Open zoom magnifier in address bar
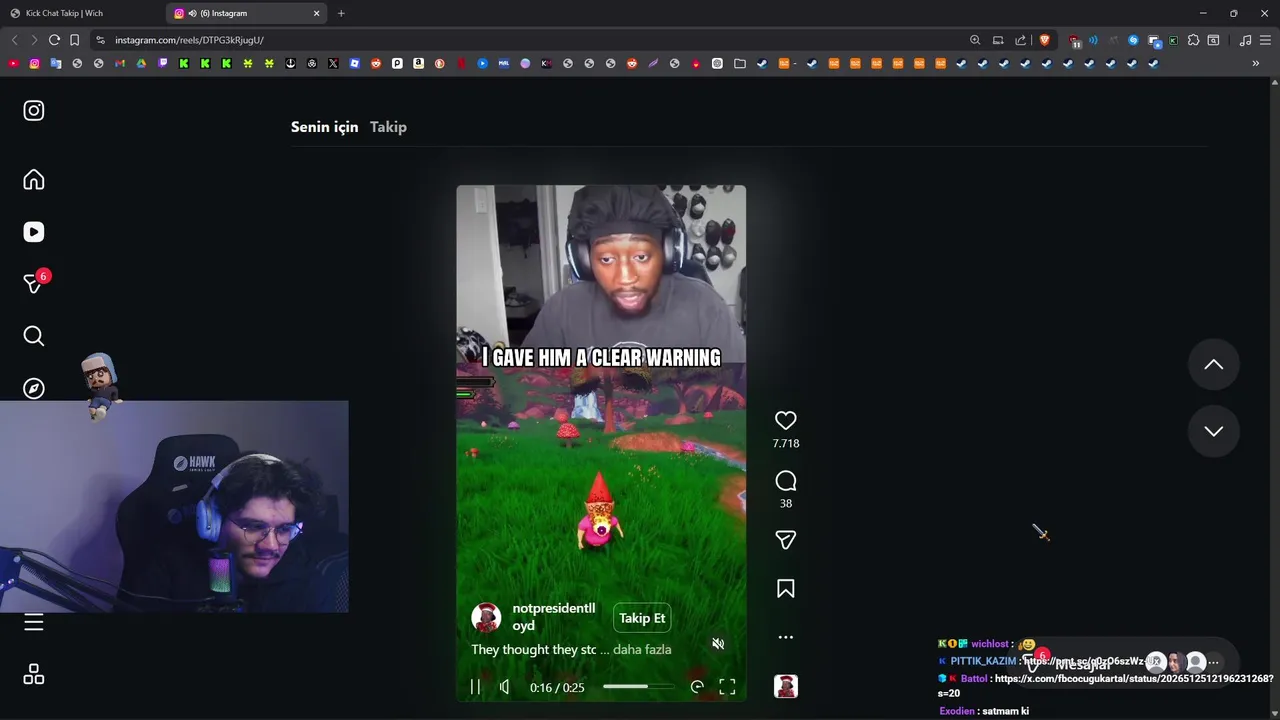 975,40
